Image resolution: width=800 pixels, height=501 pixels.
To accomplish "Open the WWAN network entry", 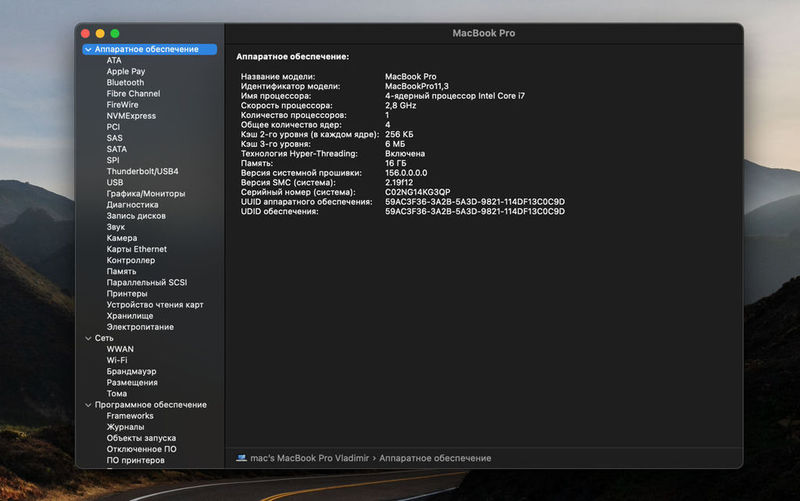I will (x=120, y=349).
